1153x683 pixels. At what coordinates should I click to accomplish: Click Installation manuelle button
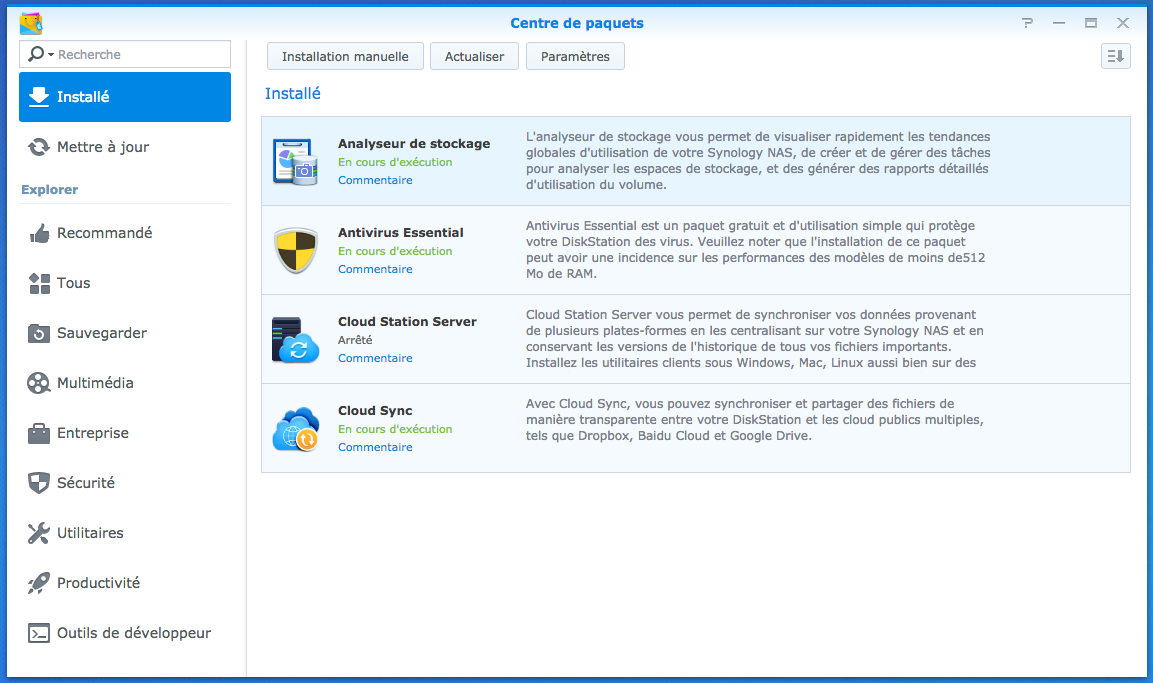click(345, 57)
